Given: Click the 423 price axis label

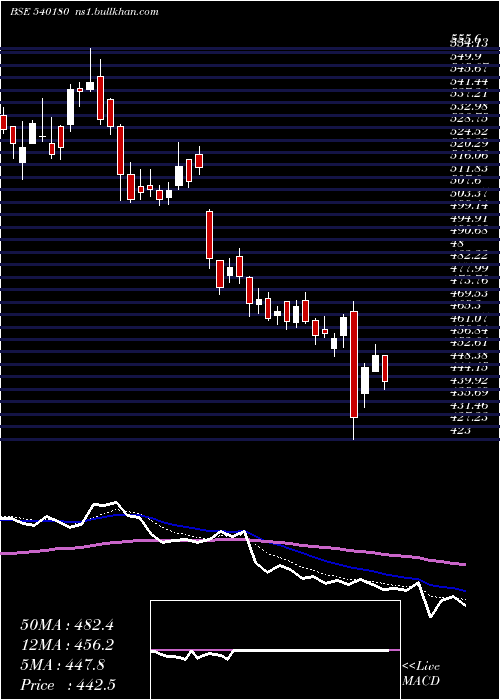Looking at the screenshot, I should pos(461,431).
